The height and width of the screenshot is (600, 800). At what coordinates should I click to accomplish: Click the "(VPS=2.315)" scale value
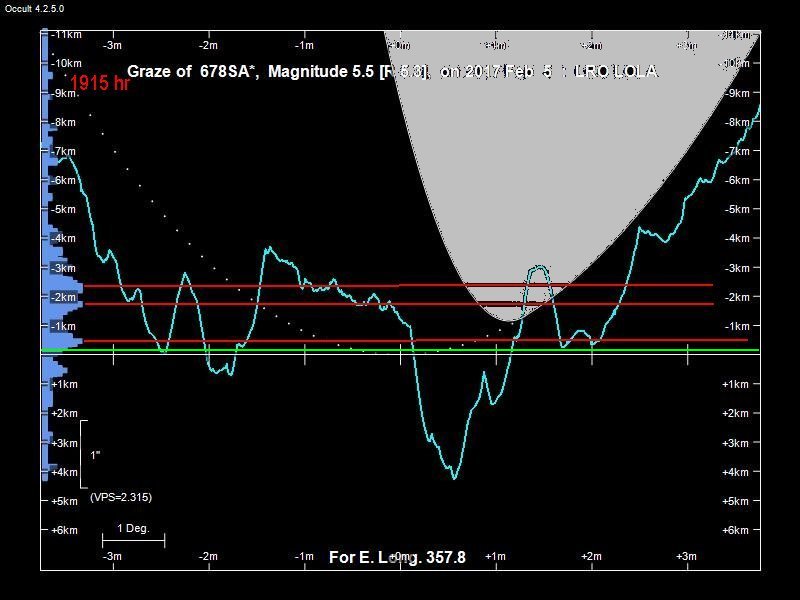121,497
